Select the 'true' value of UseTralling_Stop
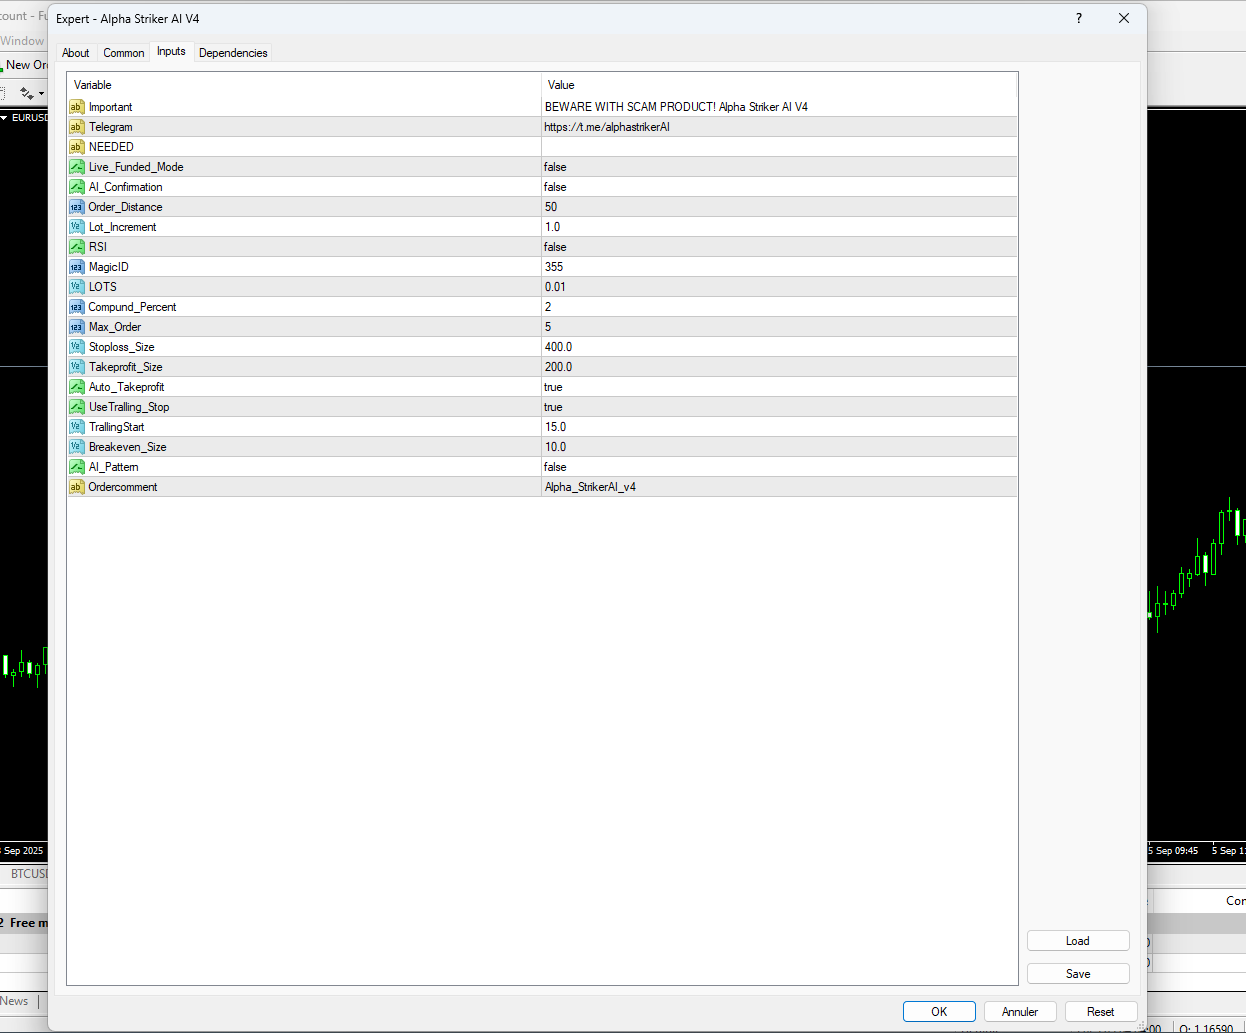Viewport: 1246px width, 1033px height. coord(779,407)
